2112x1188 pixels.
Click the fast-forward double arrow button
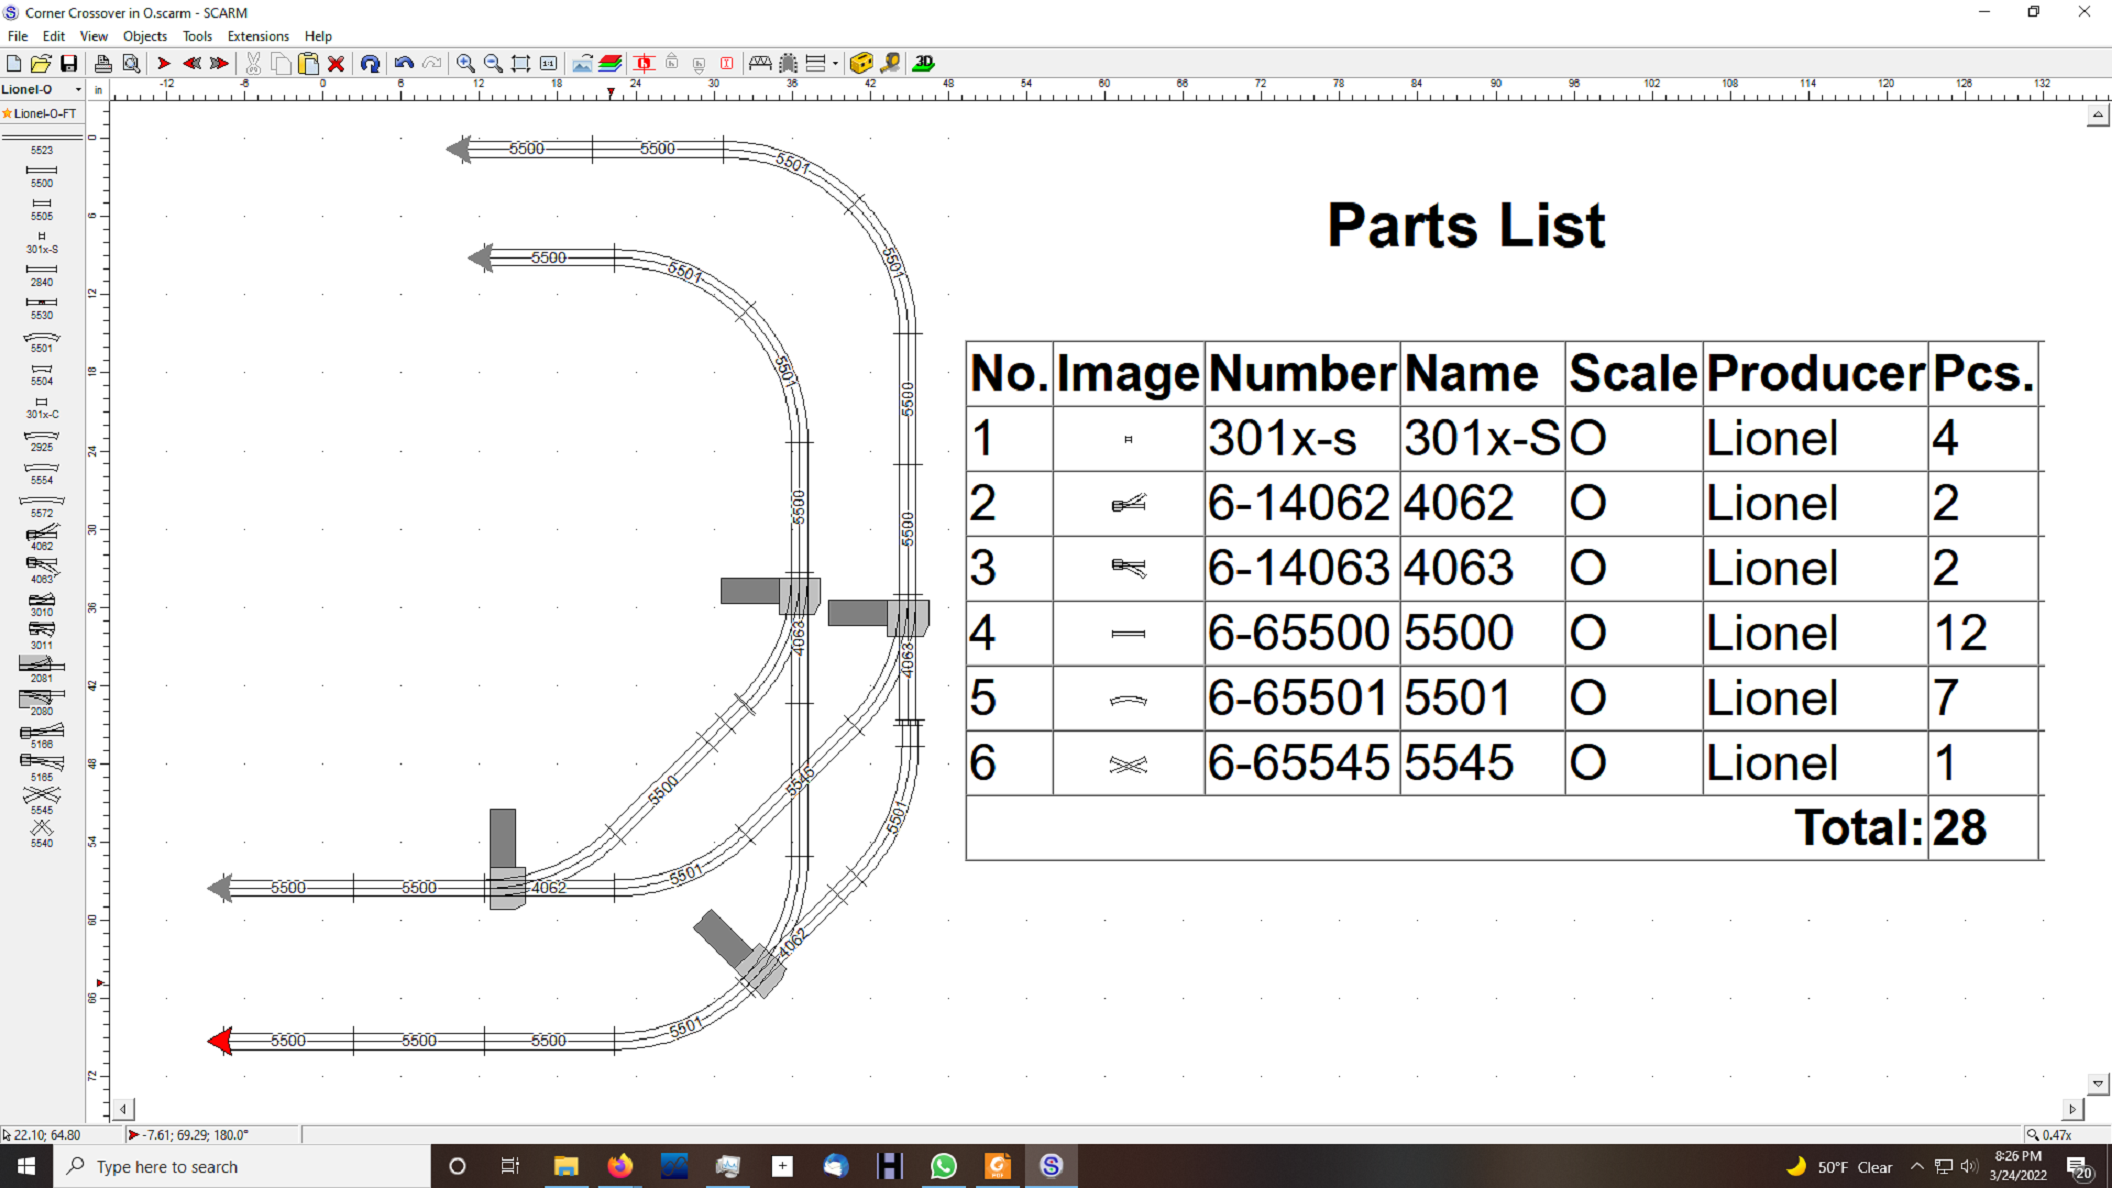(x=219, y=63)
